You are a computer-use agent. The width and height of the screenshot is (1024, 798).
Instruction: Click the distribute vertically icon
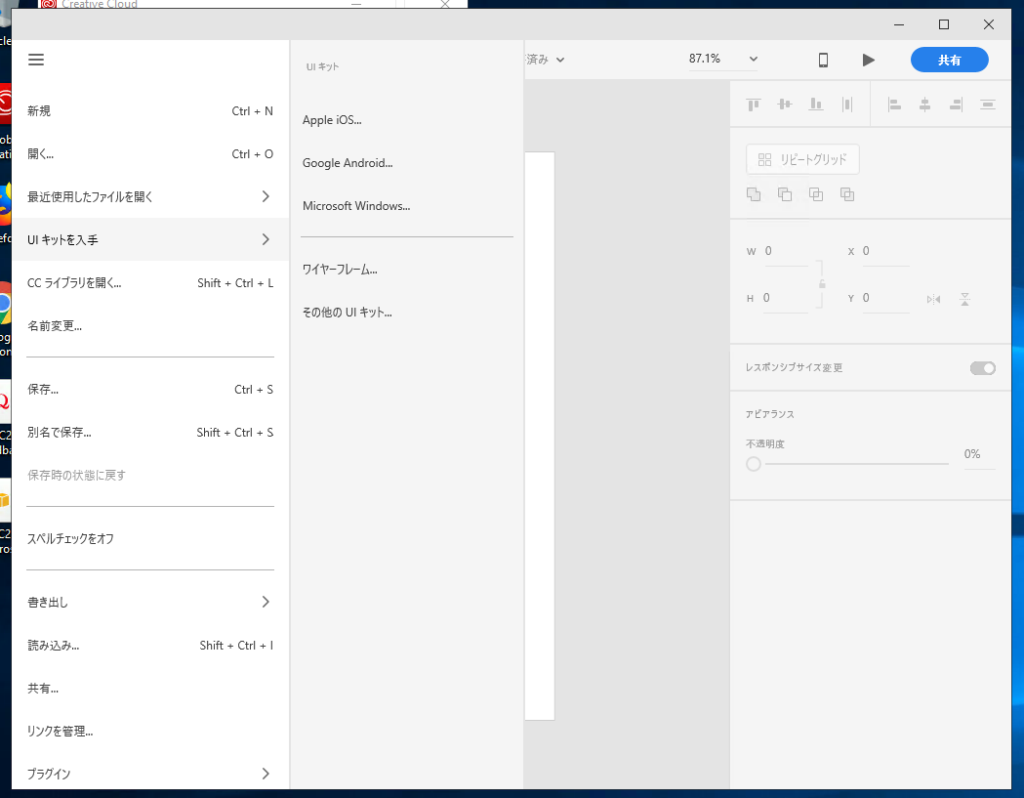click(x=847, y=104)
